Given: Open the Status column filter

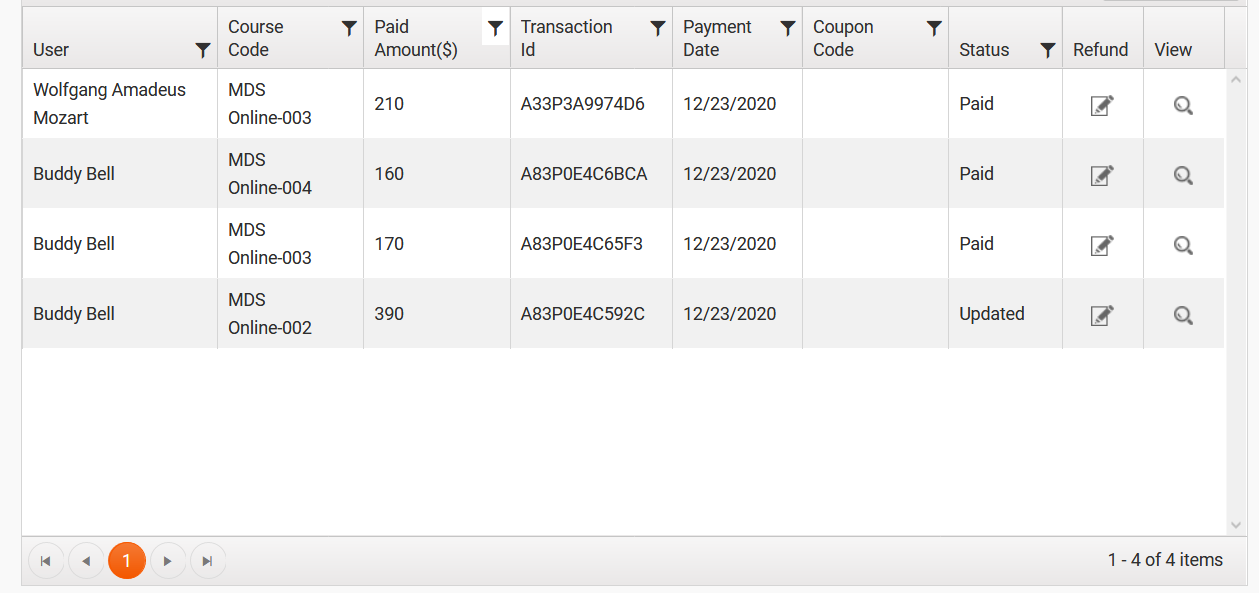Looking at the screenshot, I should [x=1047, y=50].
